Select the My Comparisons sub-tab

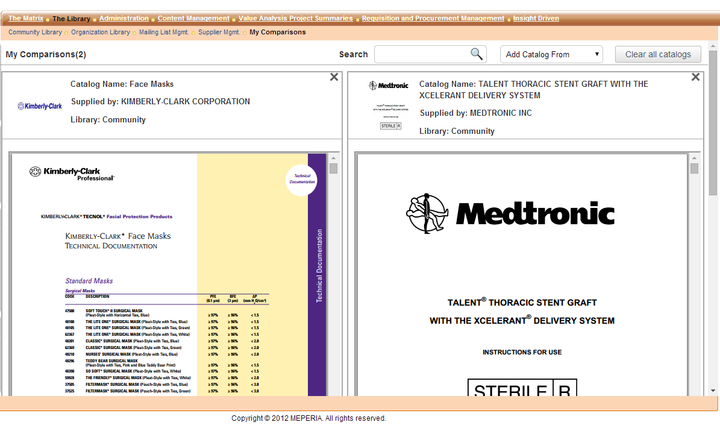[277, 32]
